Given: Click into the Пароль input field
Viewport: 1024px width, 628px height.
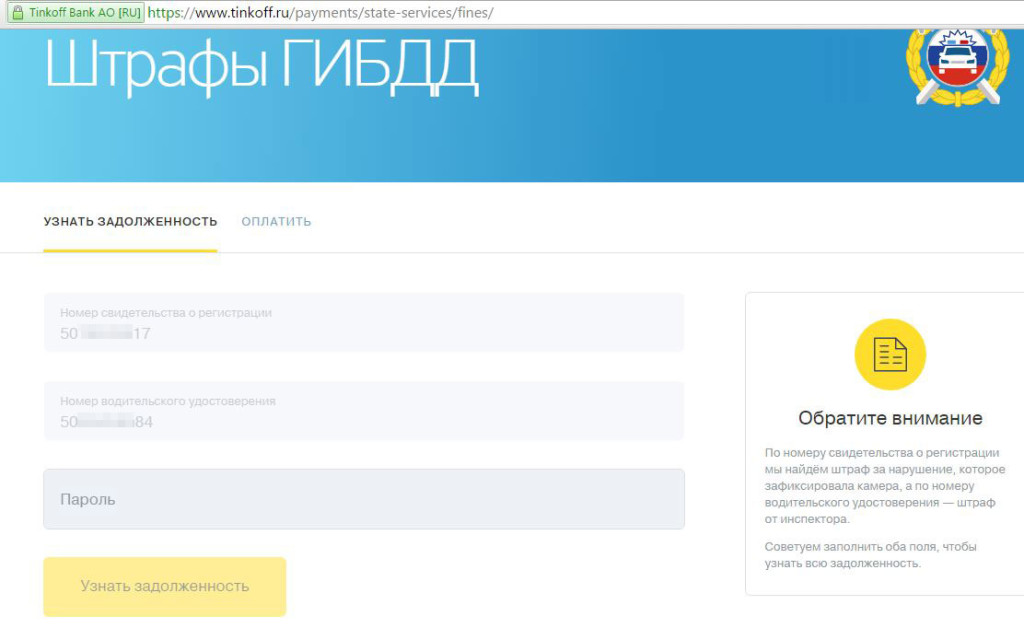Looking at the screenshot, I should tap(364, 499).
